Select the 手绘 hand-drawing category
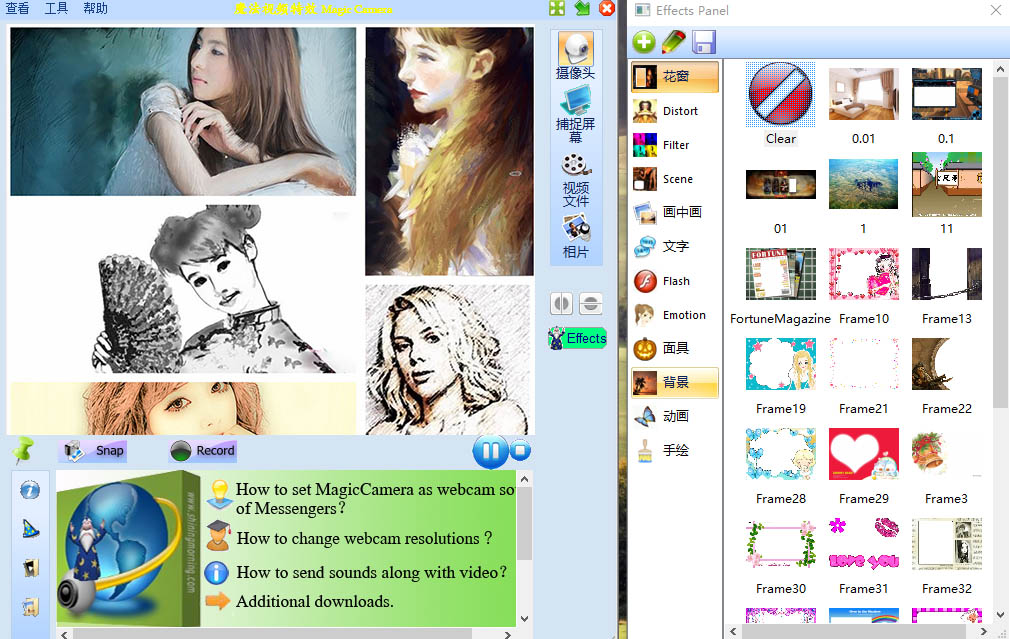This screenshot has width=1010, height=639. click(x=675, y=450)
